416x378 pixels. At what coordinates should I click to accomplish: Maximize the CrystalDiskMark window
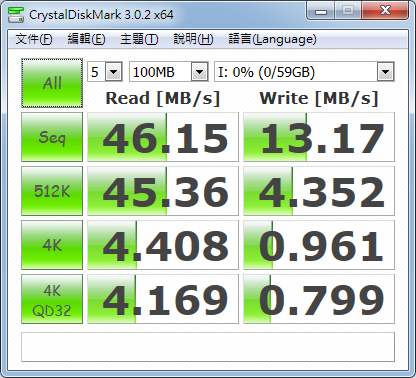click(x=348, y=11)
